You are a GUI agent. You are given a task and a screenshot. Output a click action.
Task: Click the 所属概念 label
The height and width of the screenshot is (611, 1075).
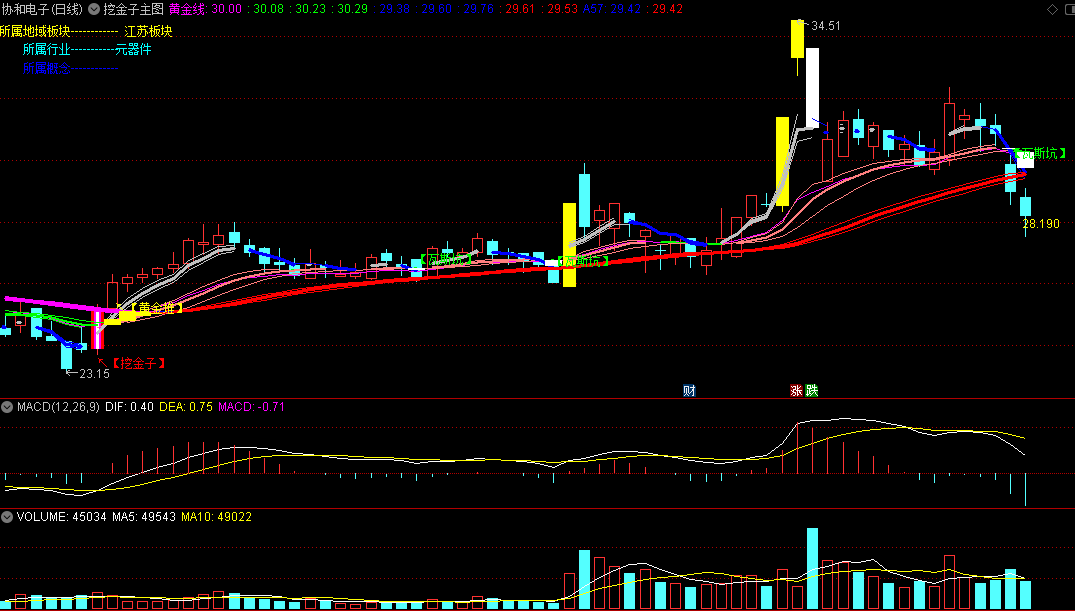point(47,68)
